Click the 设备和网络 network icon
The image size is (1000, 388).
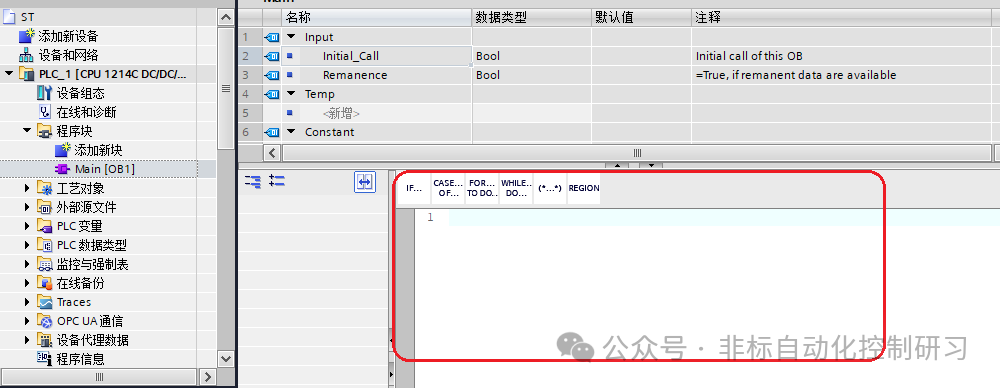26,56
